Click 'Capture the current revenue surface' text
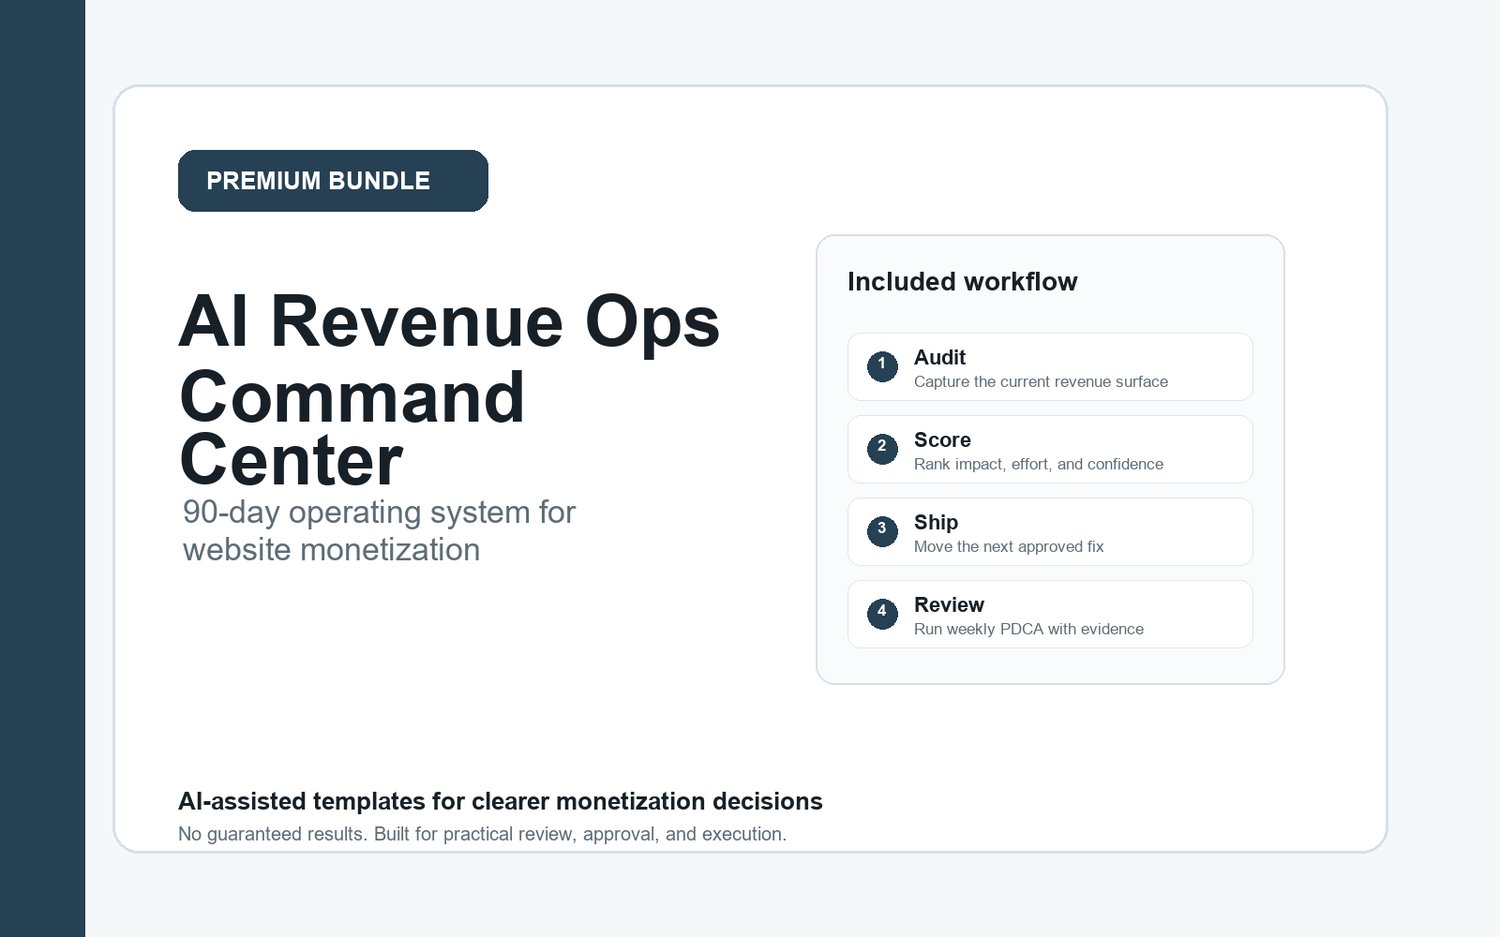1500x937 pixels. 1041,382
